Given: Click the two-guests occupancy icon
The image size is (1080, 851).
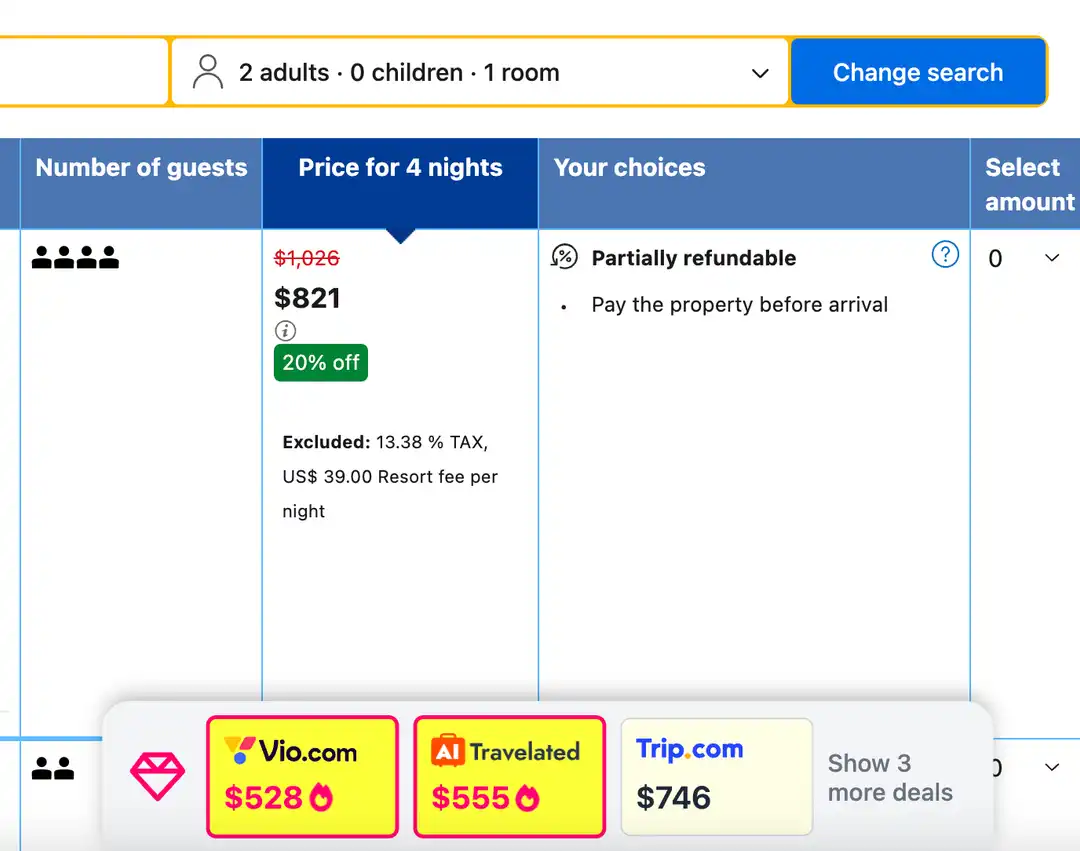Looking at the screenshot, I should coord(53,769).
